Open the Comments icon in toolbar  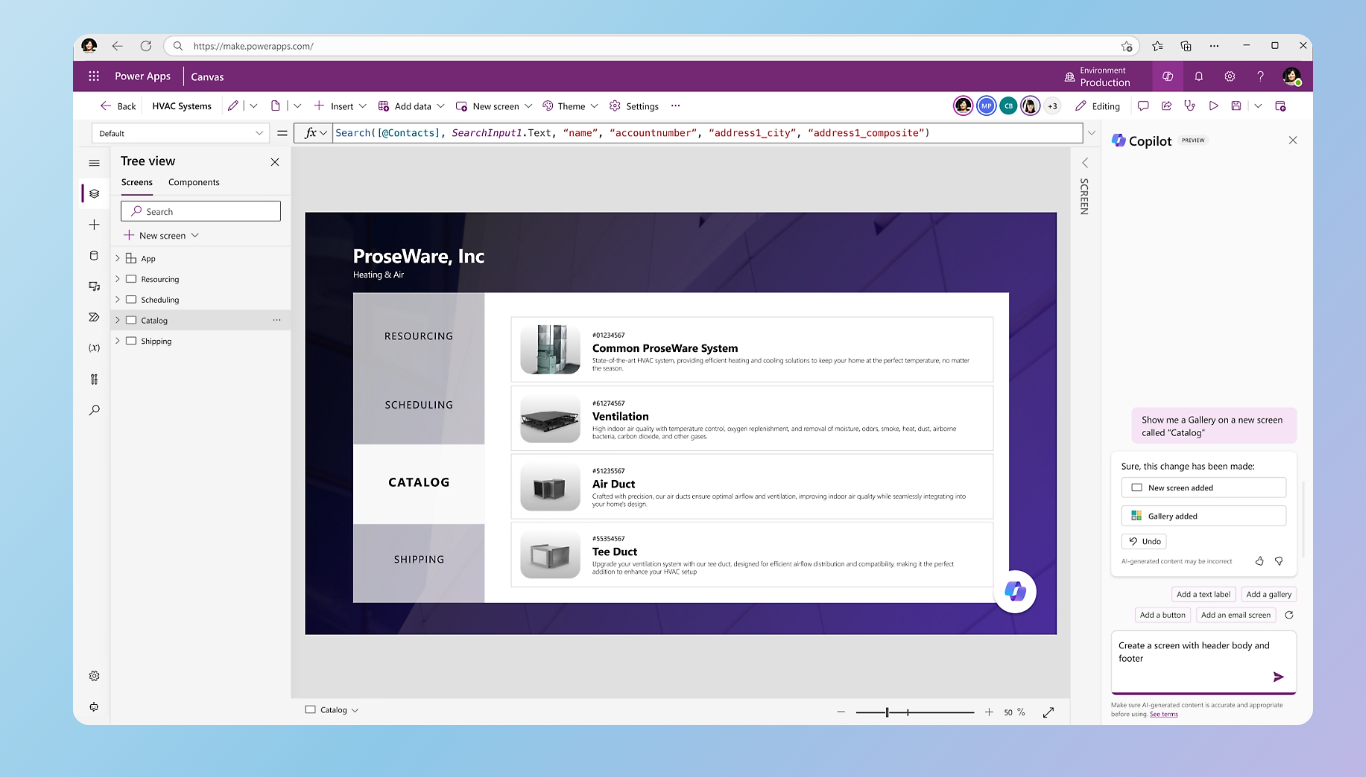(x=1143, y=106)
